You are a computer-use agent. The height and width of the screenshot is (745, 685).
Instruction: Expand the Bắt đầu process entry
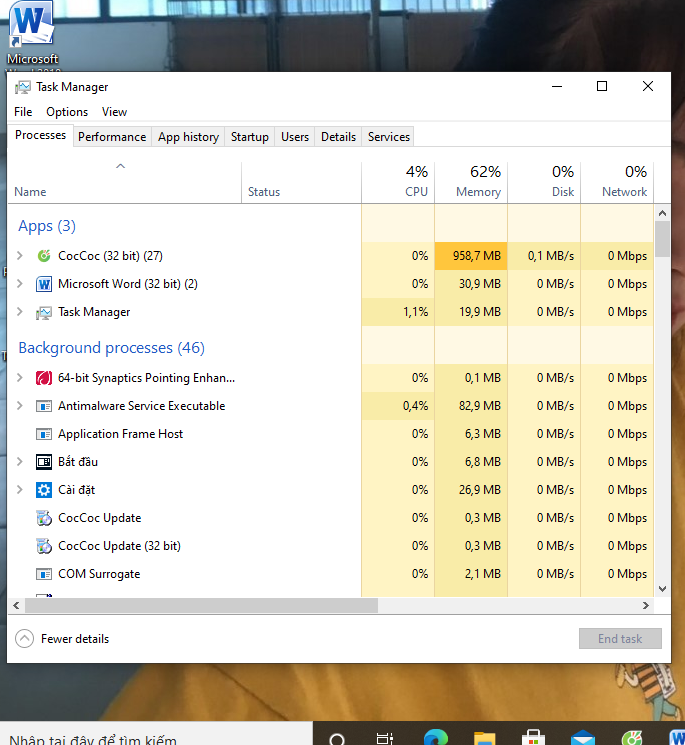[19, 461]
